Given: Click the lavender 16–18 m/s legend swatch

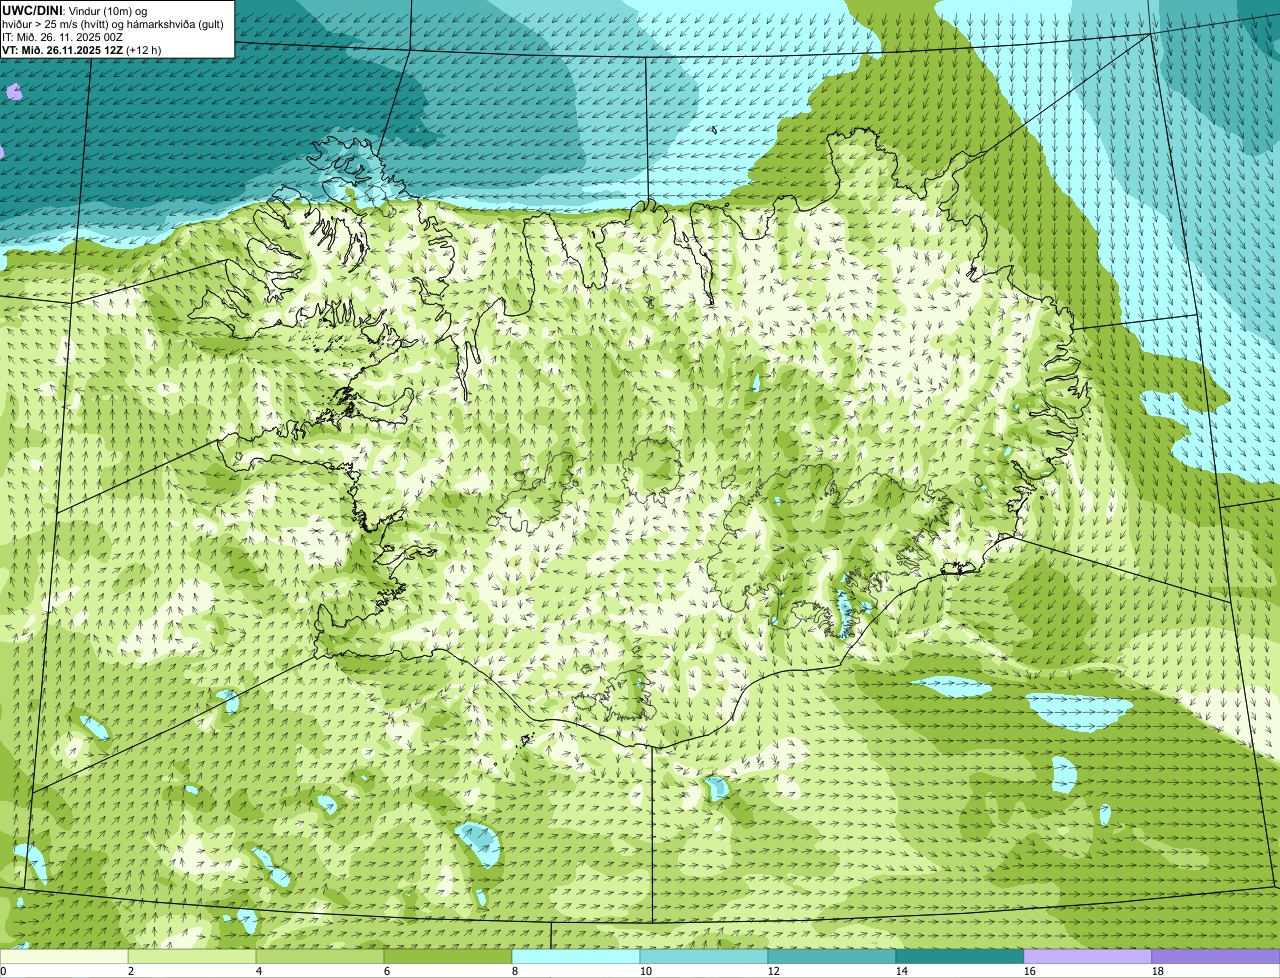Looking at the screenshot, I should tap(1088, 957).
